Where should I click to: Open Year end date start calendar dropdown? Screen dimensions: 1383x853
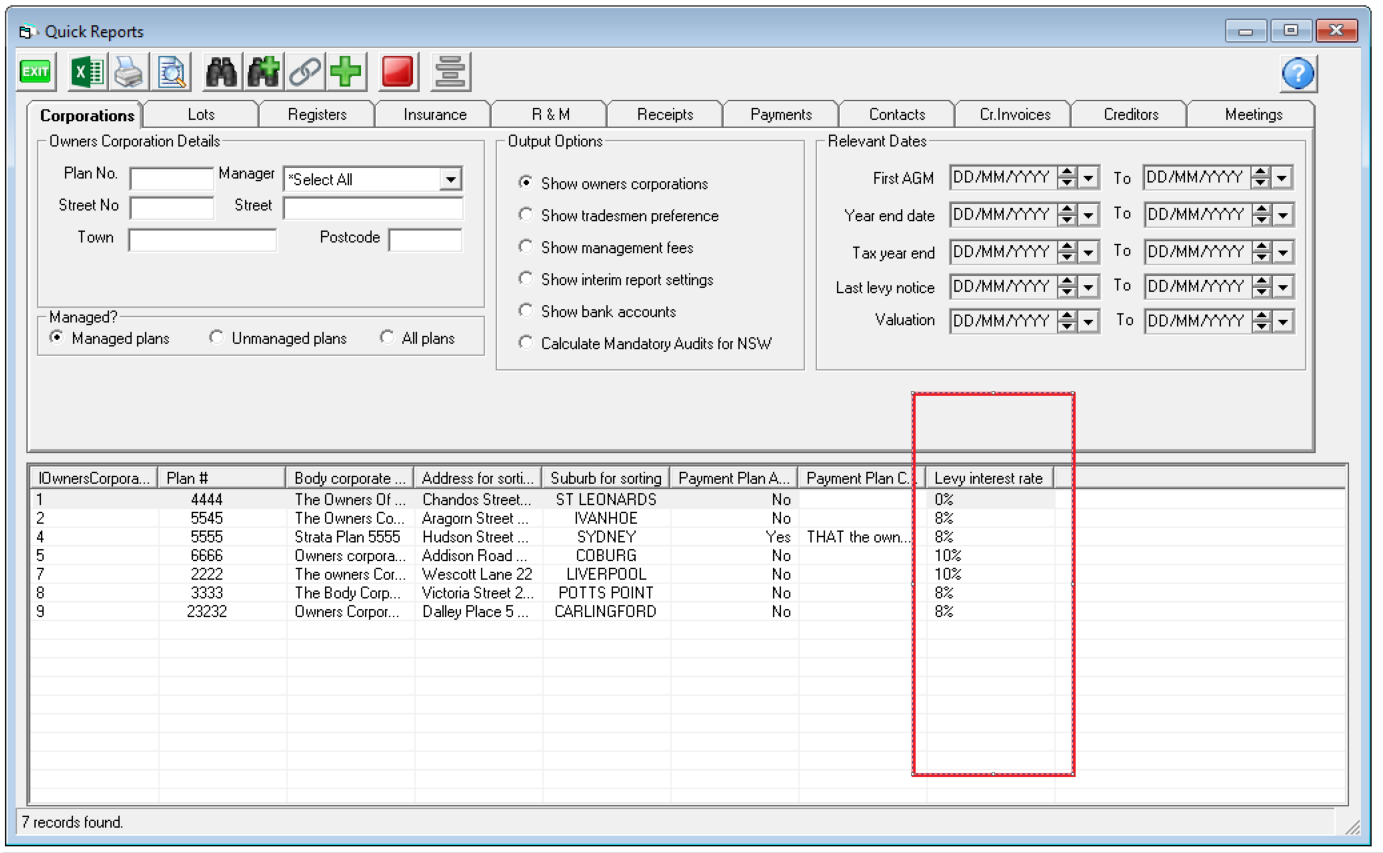point(1089,214)
